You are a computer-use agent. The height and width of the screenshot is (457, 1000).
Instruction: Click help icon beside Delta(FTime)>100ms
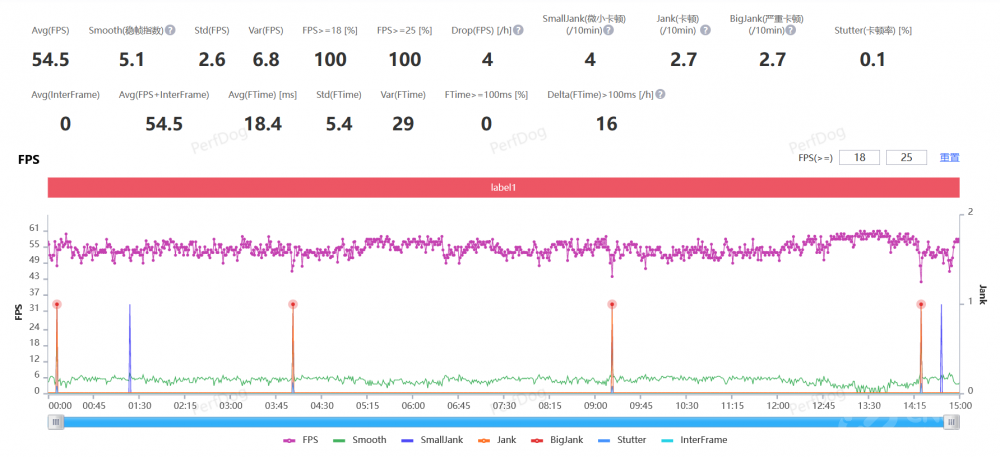click(661, 94)
